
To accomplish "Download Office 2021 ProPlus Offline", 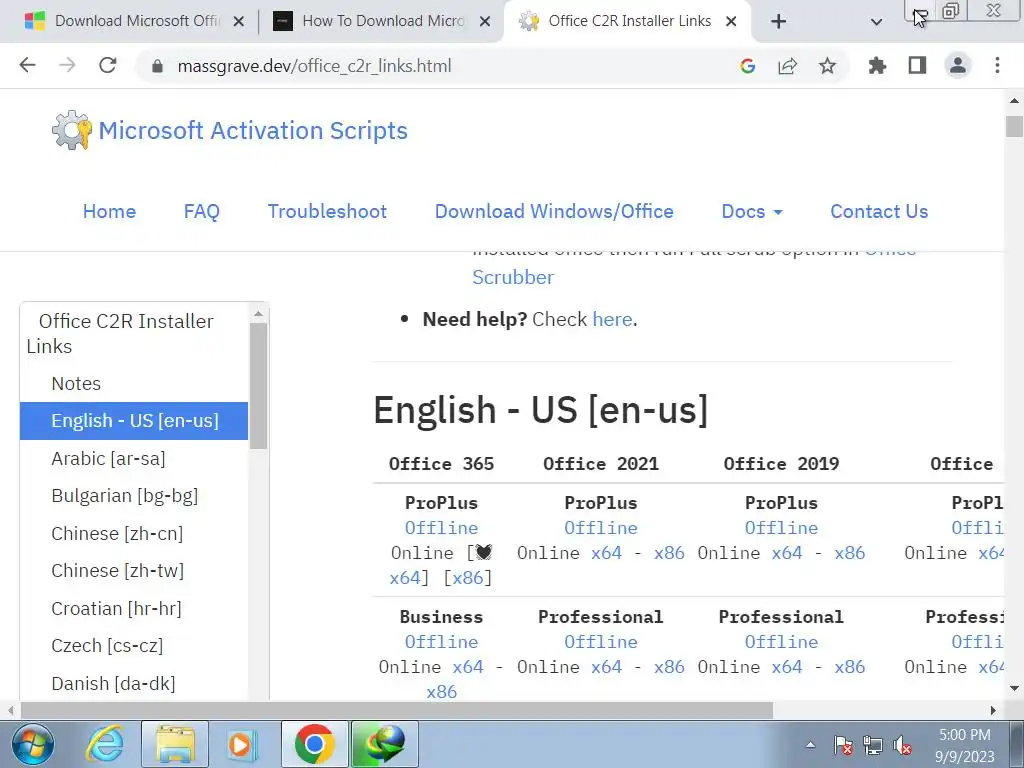I will [x=601, y=528].
